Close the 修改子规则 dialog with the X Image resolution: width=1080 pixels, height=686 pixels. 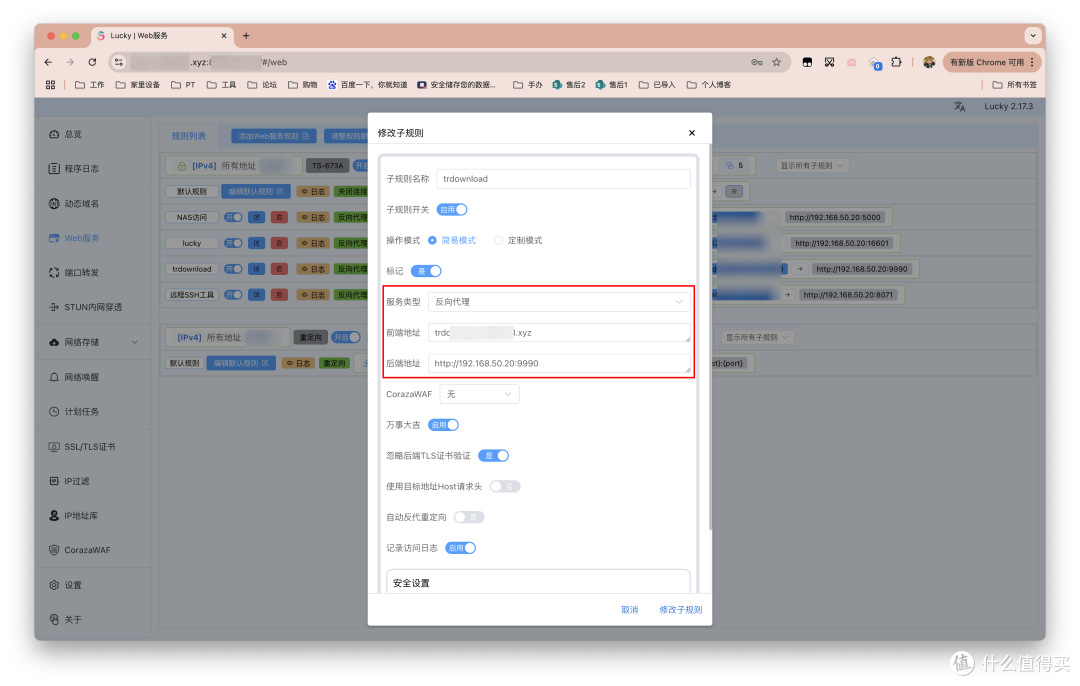692,133
